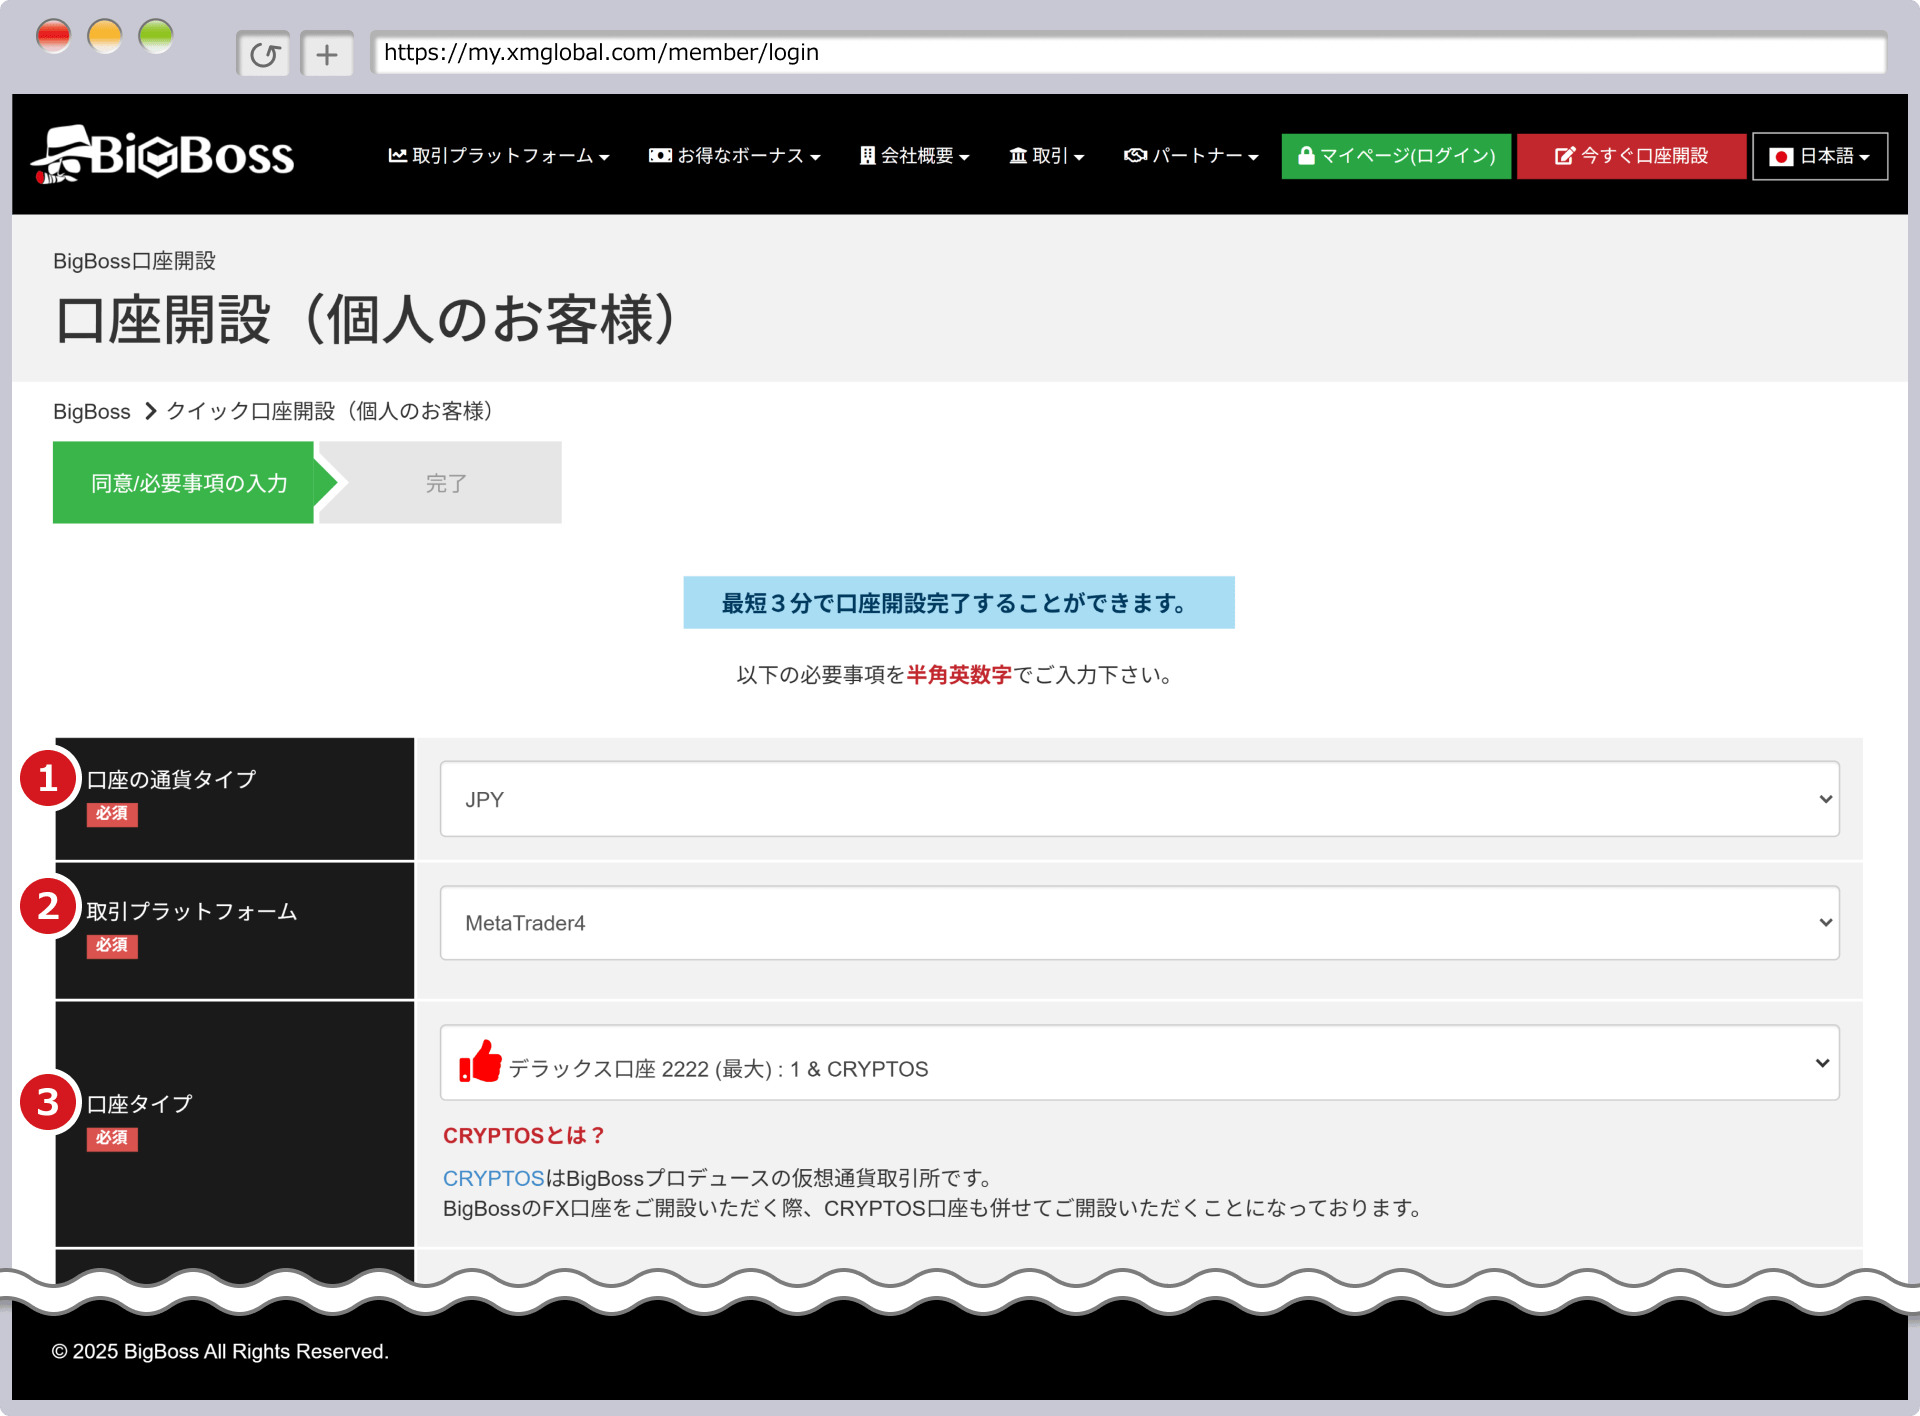The image size is (1920, 1416).
Task: Click the BigBoss logo
Action: [x=162, y=155]
